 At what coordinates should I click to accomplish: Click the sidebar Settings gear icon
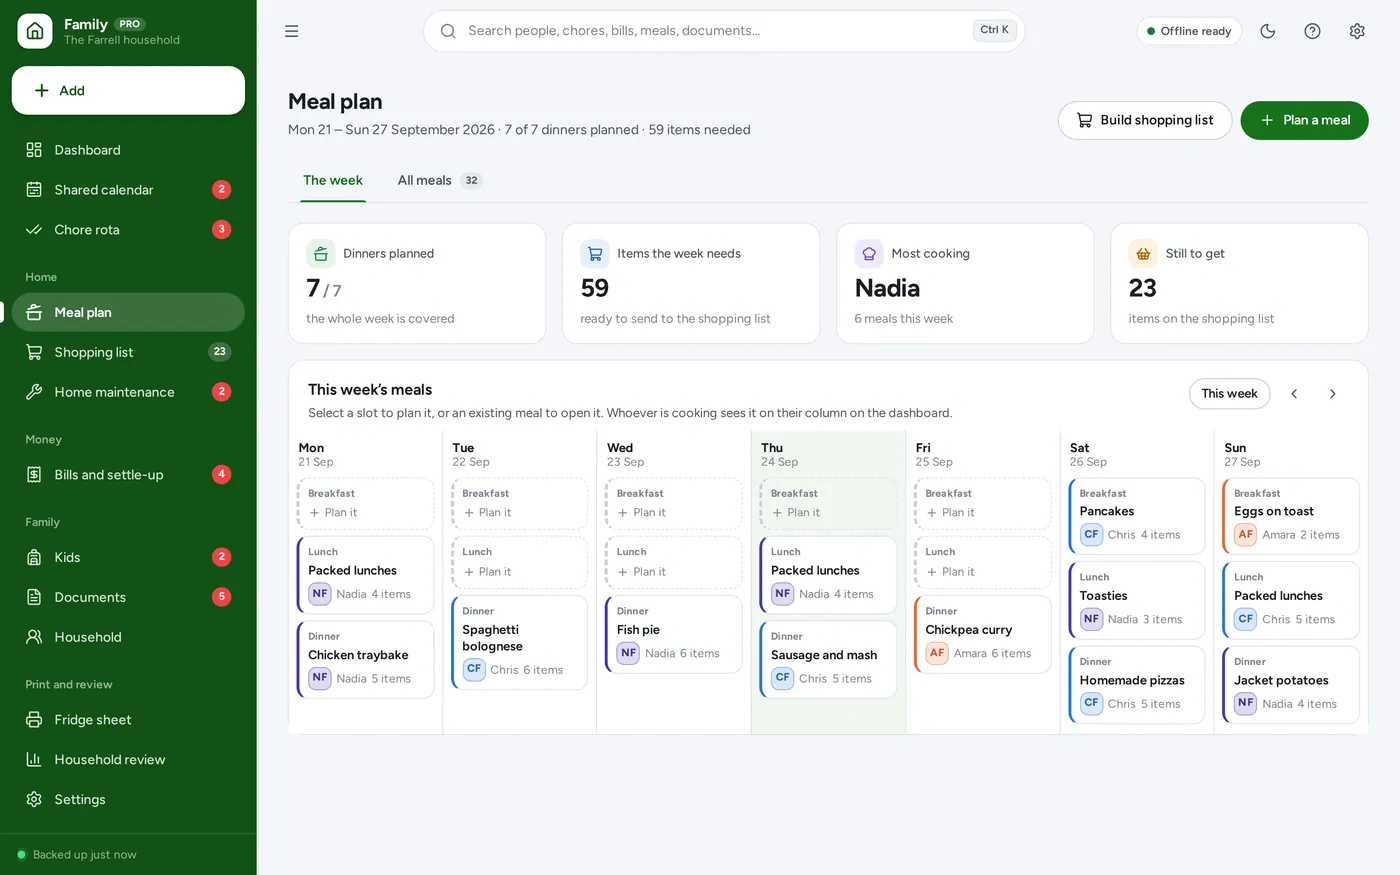point(34,800)
